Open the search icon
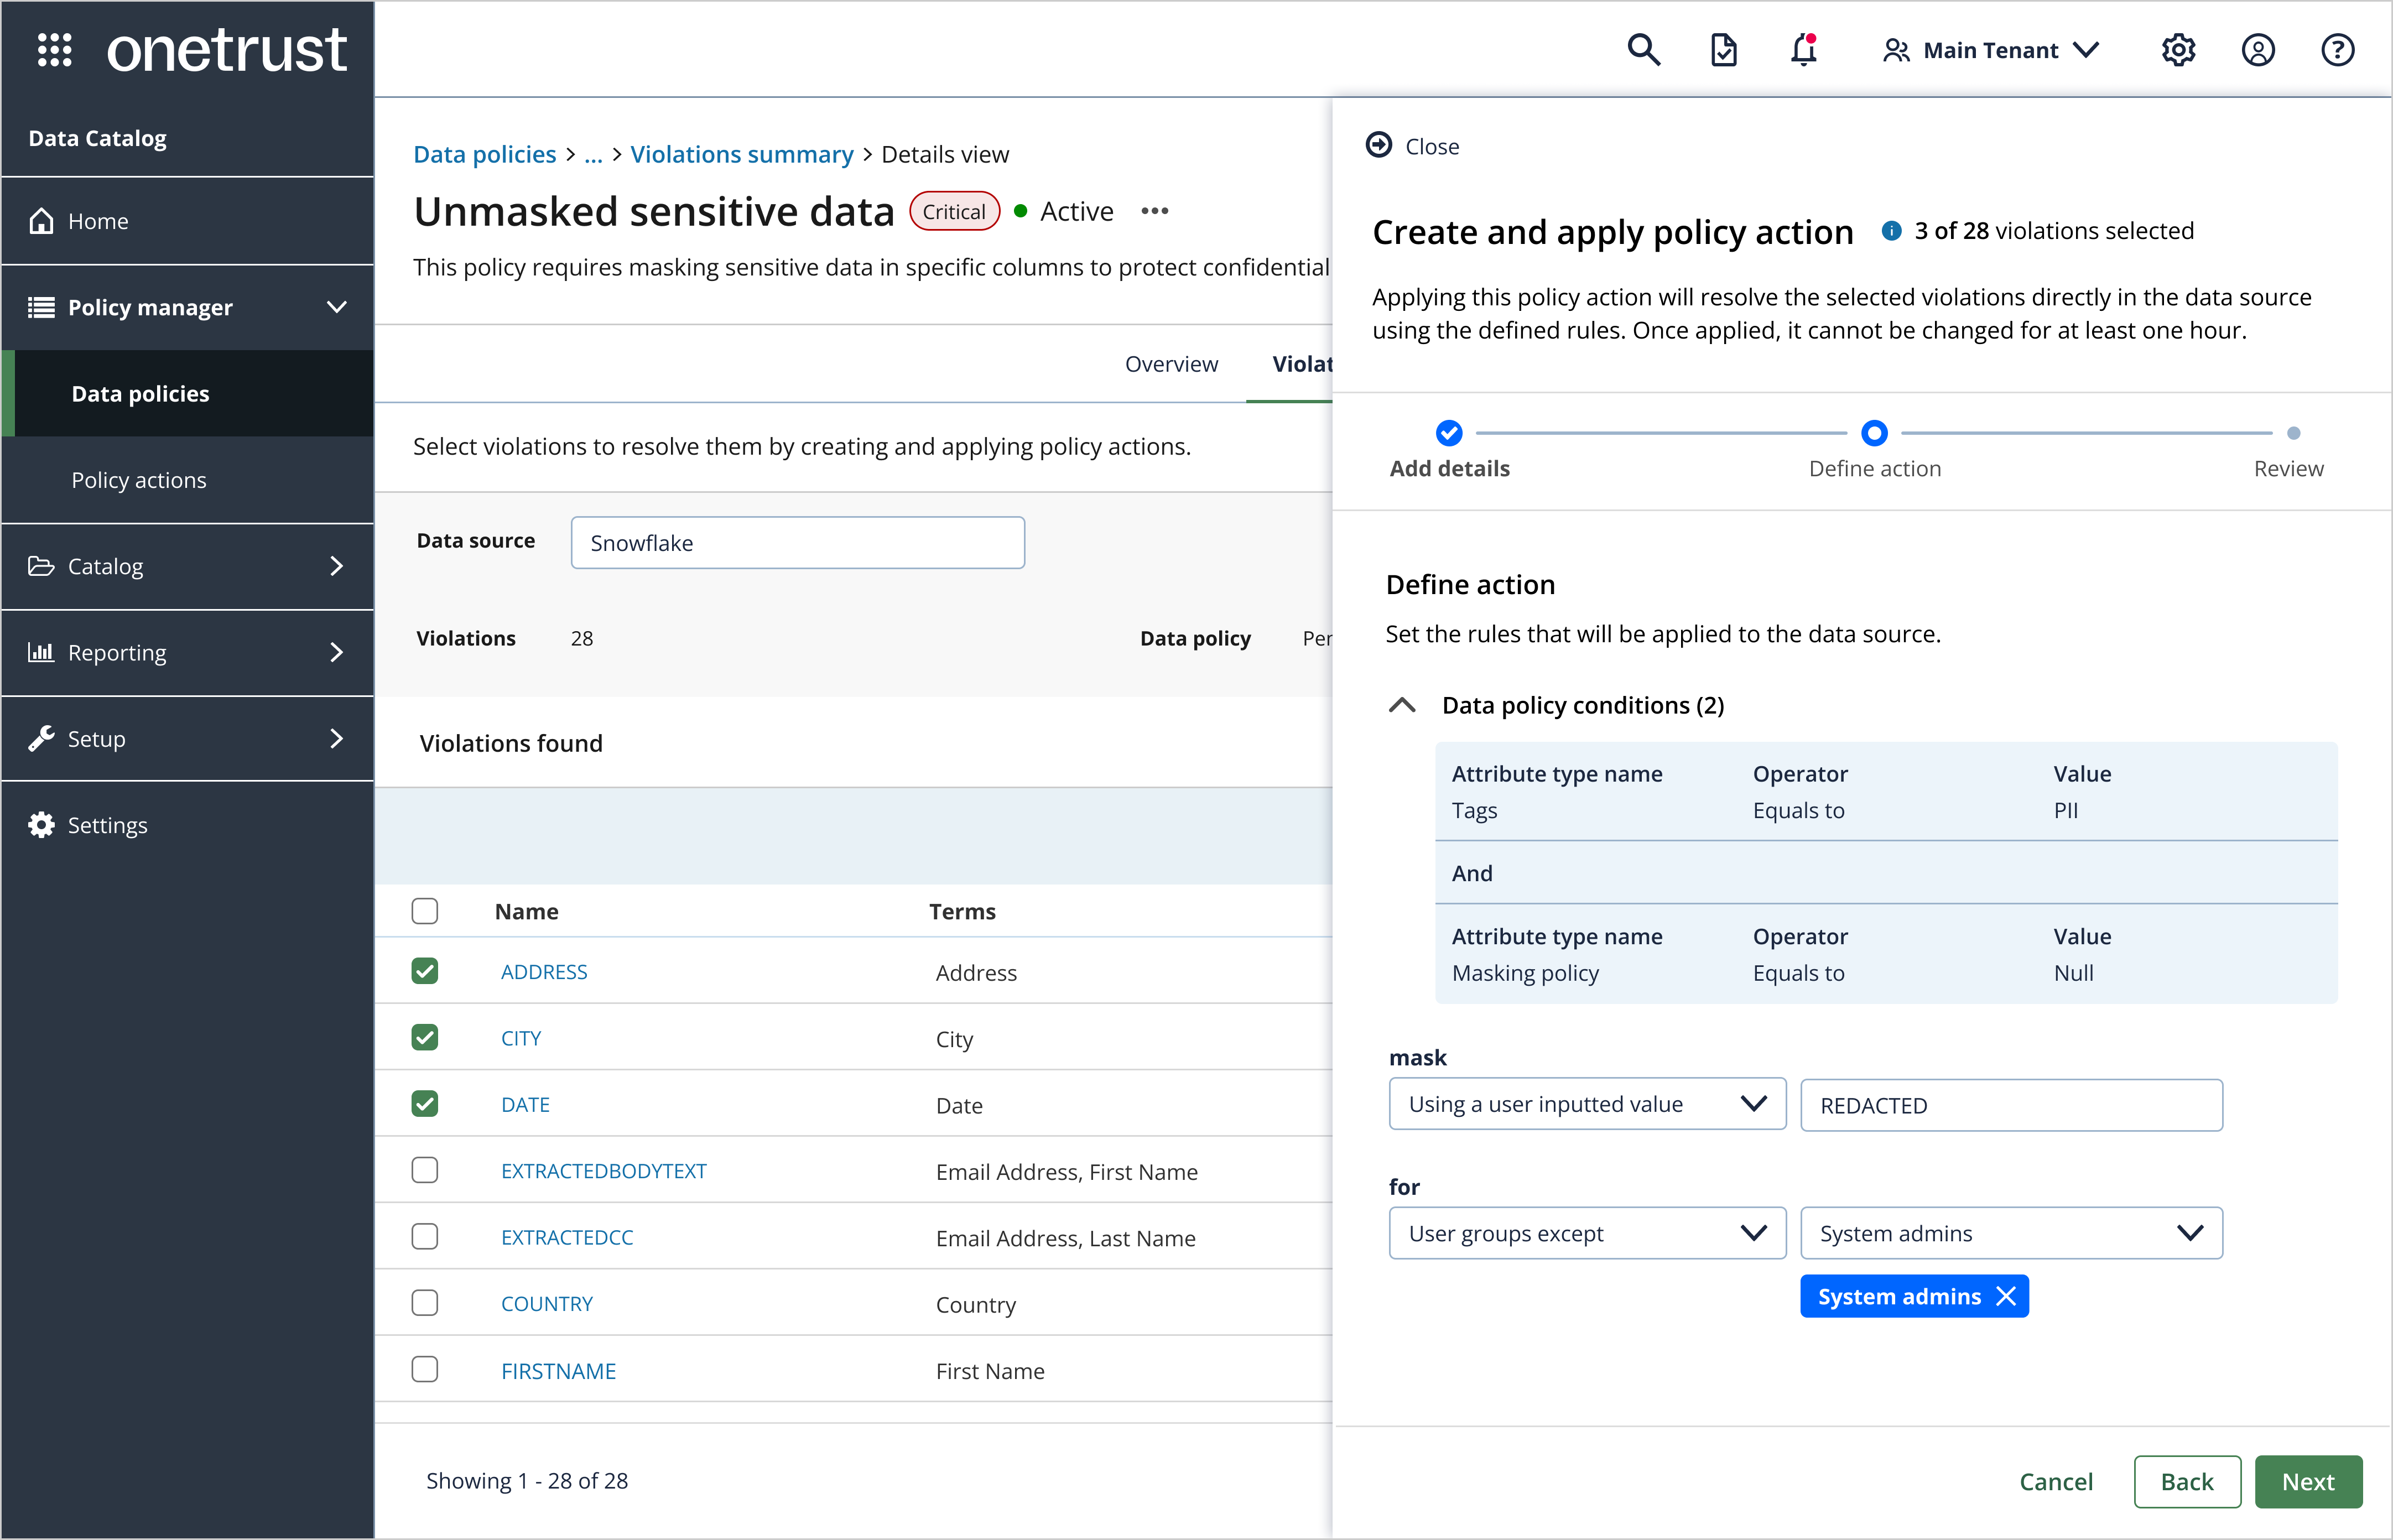This screenshot has width=2393, height=1540. 1644,49
